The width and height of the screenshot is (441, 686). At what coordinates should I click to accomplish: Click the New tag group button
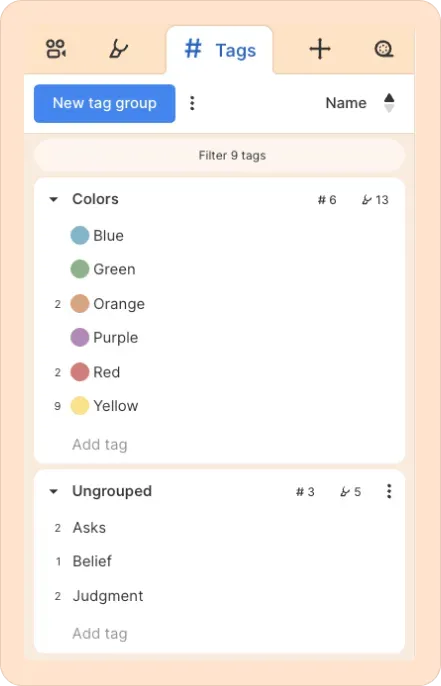pos(105,103)
